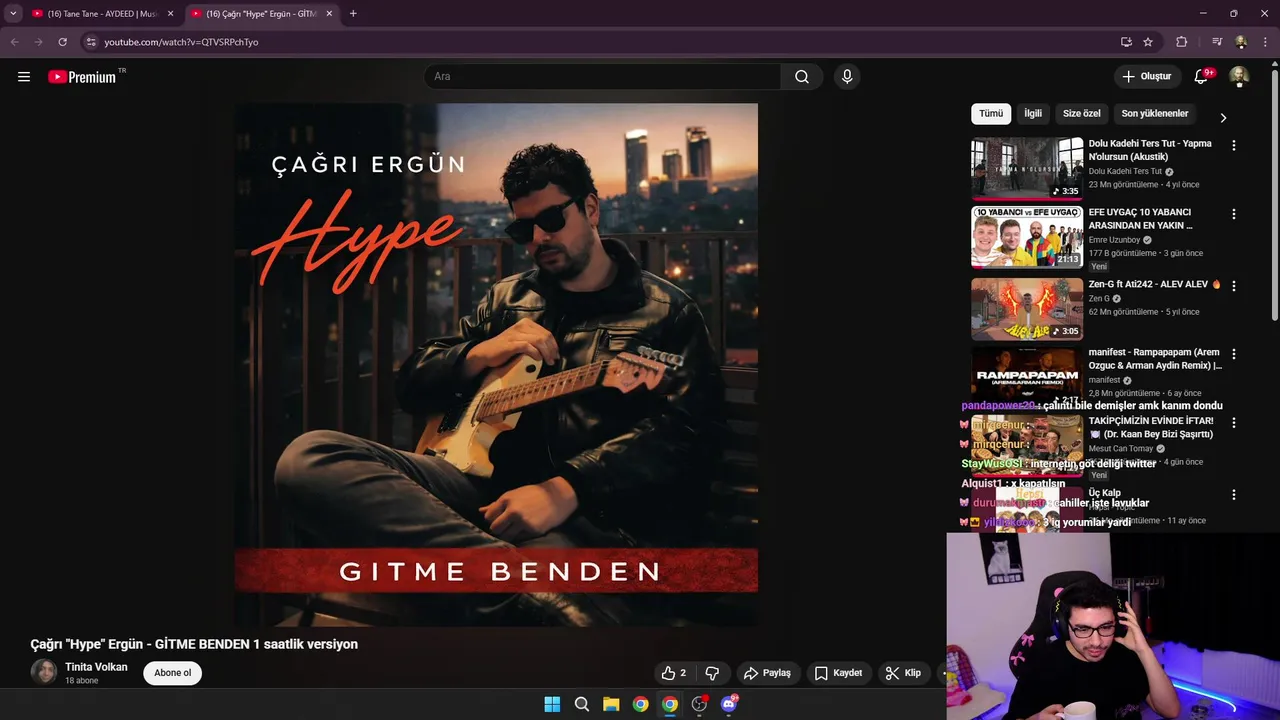Viewport: 1280px width, 720px height.
Task: Switch to the Tane Tane AYDEED browser tab
Action: (x=103, y=14)
